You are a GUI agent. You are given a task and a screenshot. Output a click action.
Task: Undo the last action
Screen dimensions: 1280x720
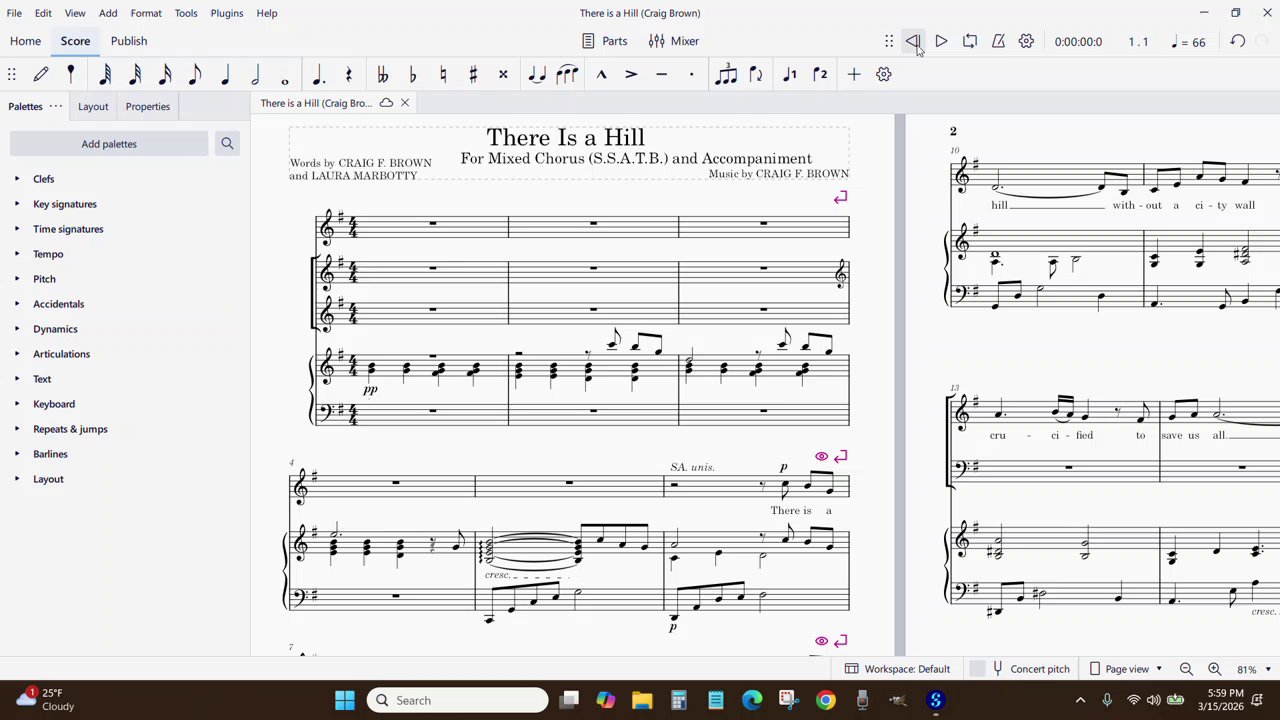(1237, 41)
